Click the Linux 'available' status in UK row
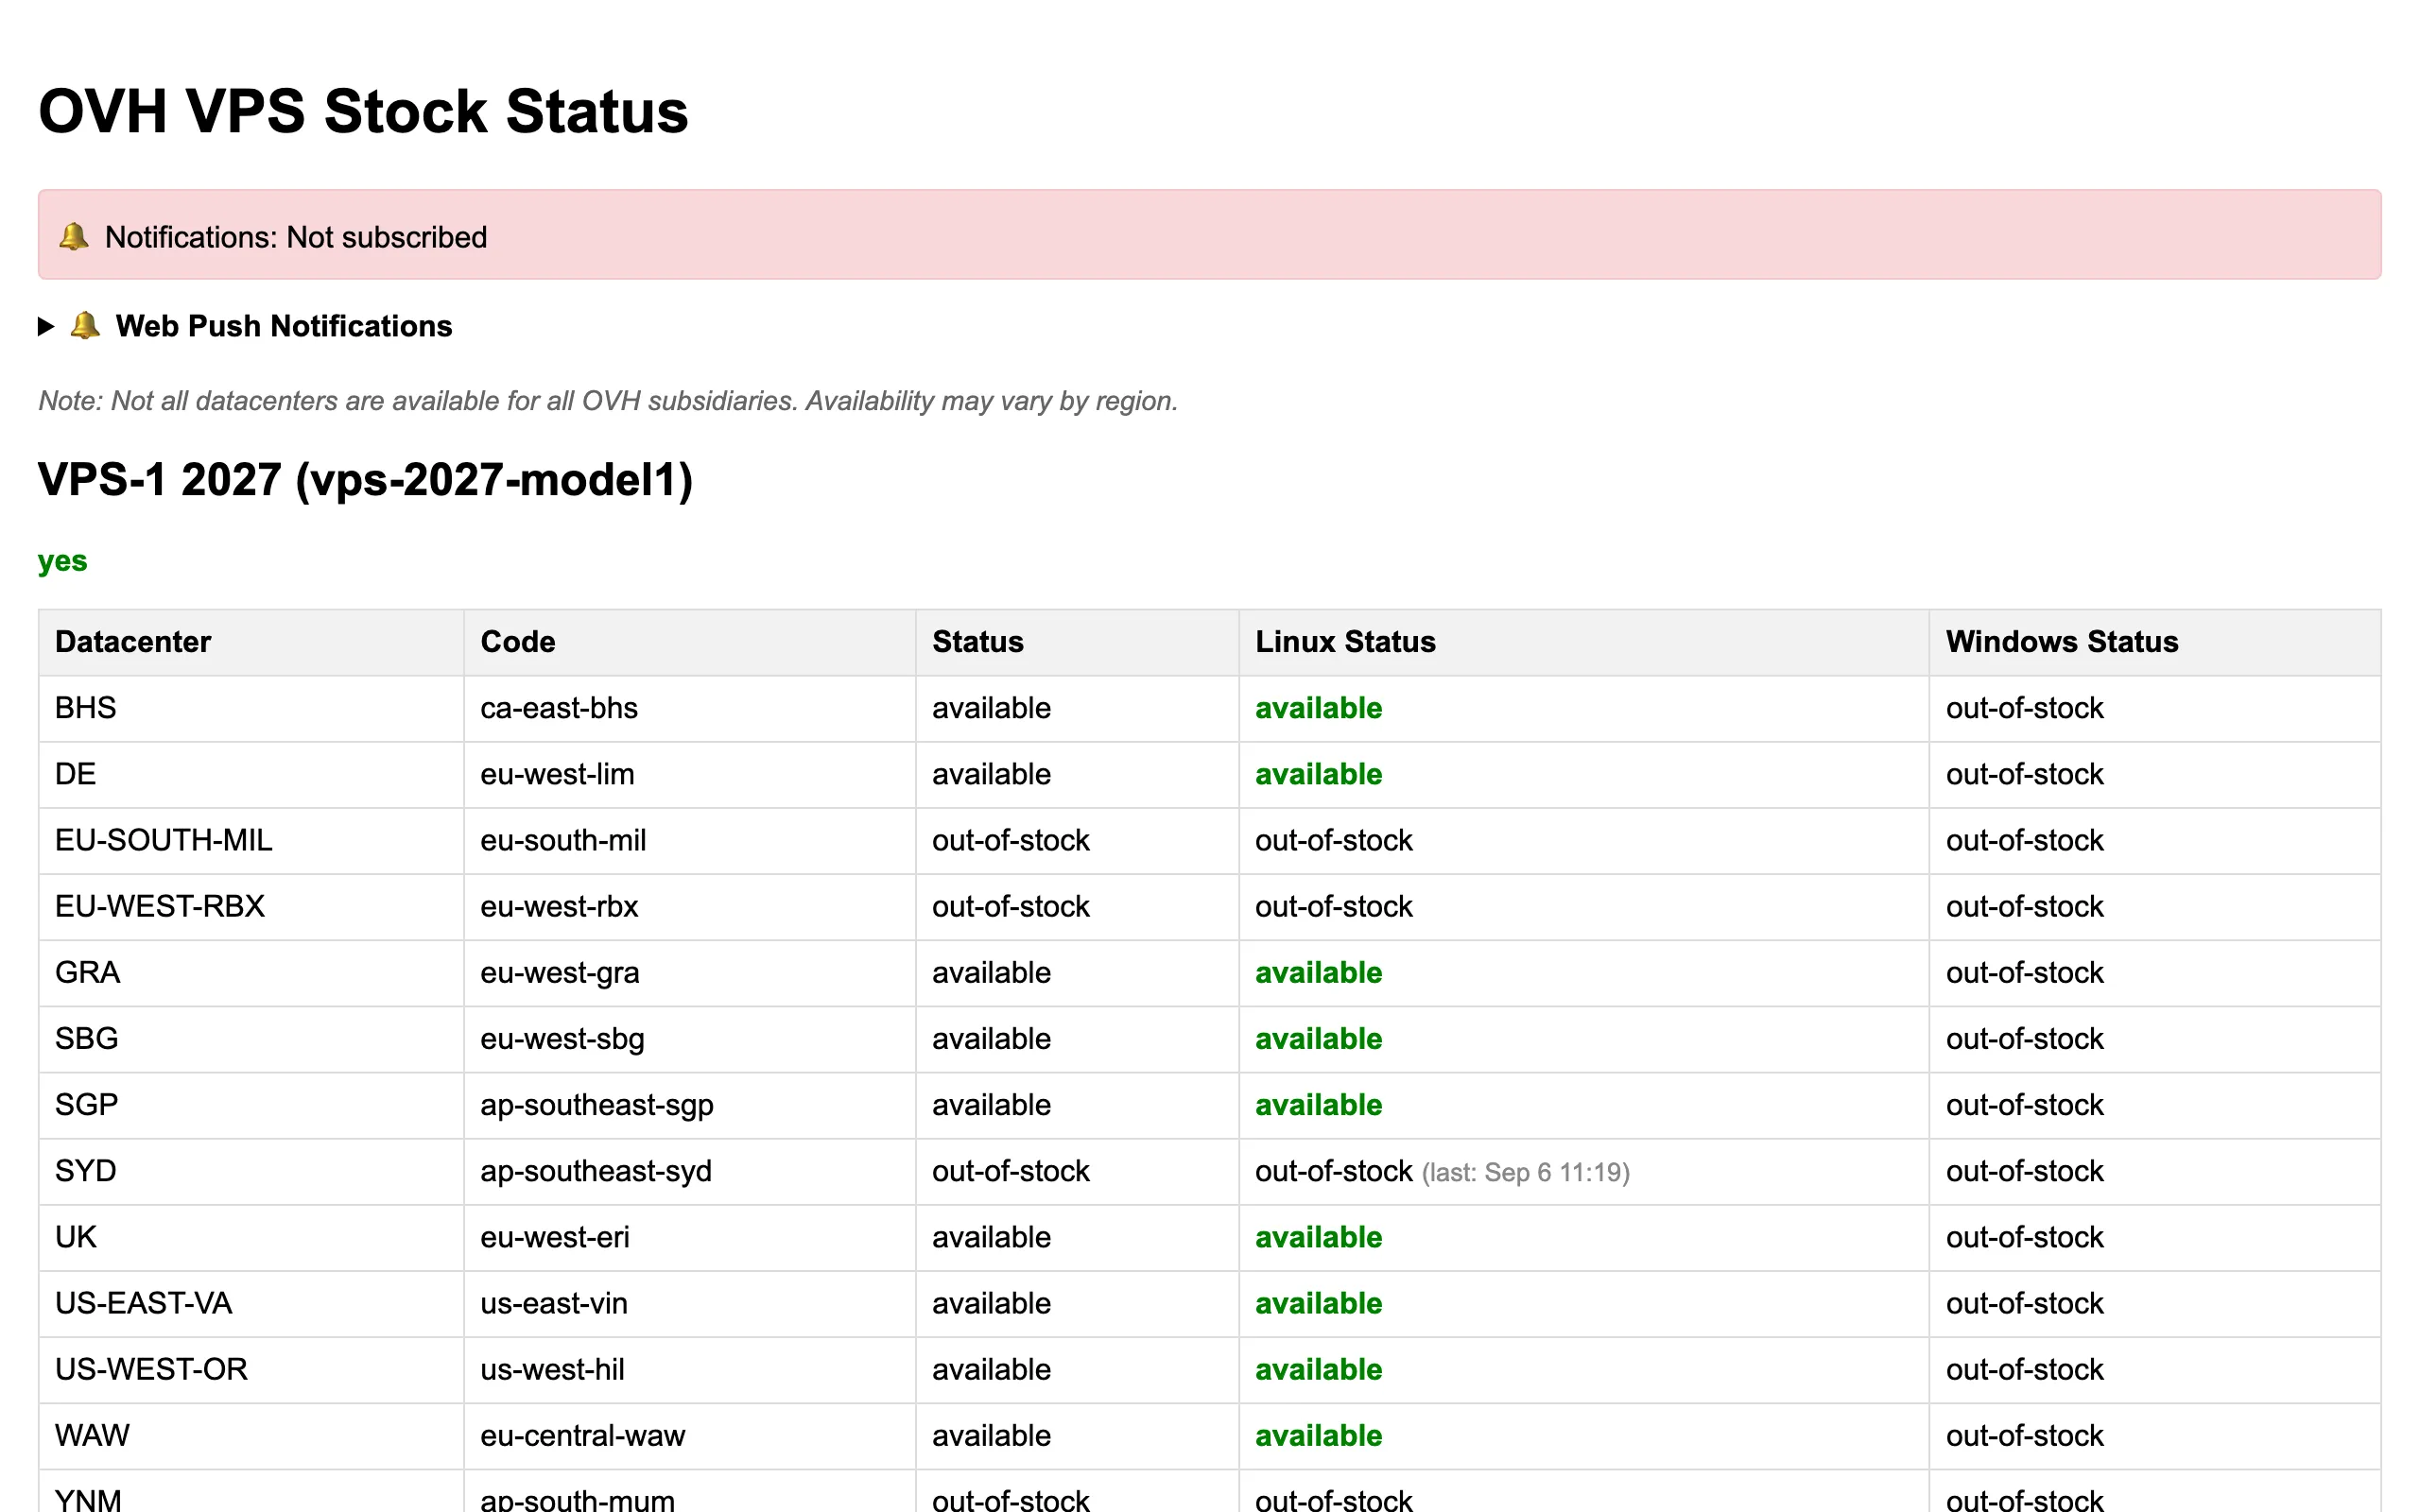The width and height of the screenshot is (2420, 1512). coord(1318,1236)
